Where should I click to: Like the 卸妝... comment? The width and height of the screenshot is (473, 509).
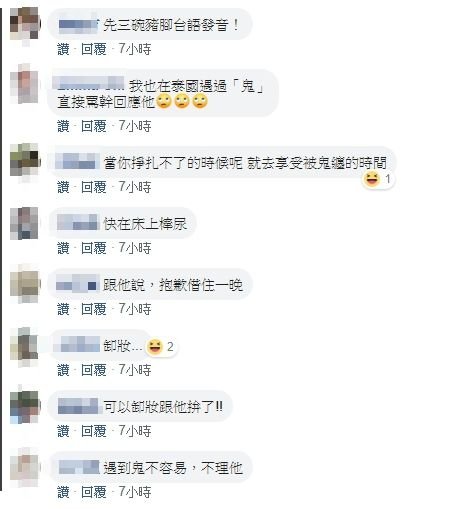(x=63, y=370)
